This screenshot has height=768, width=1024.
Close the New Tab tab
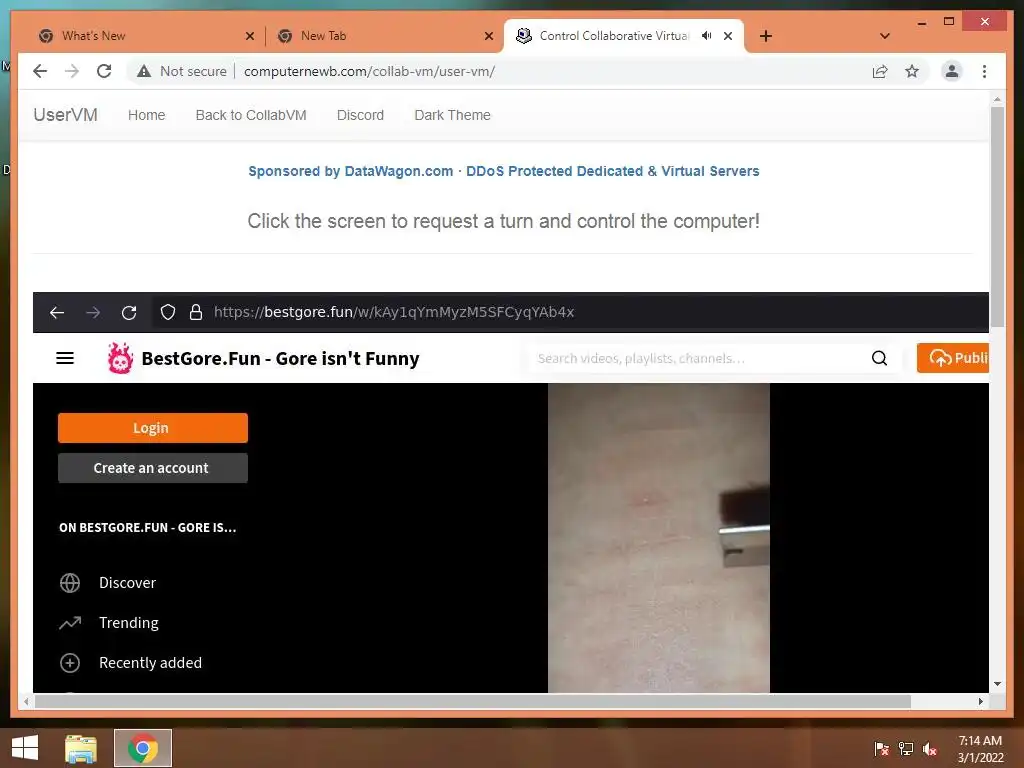(488, 36)
